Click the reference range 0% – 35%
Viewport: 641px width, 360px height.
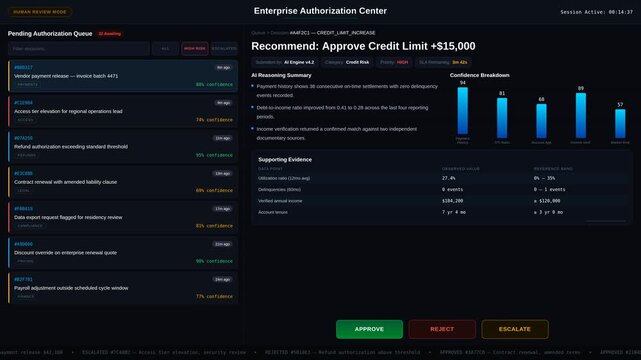pyautogui.click(x=545, y=178)
